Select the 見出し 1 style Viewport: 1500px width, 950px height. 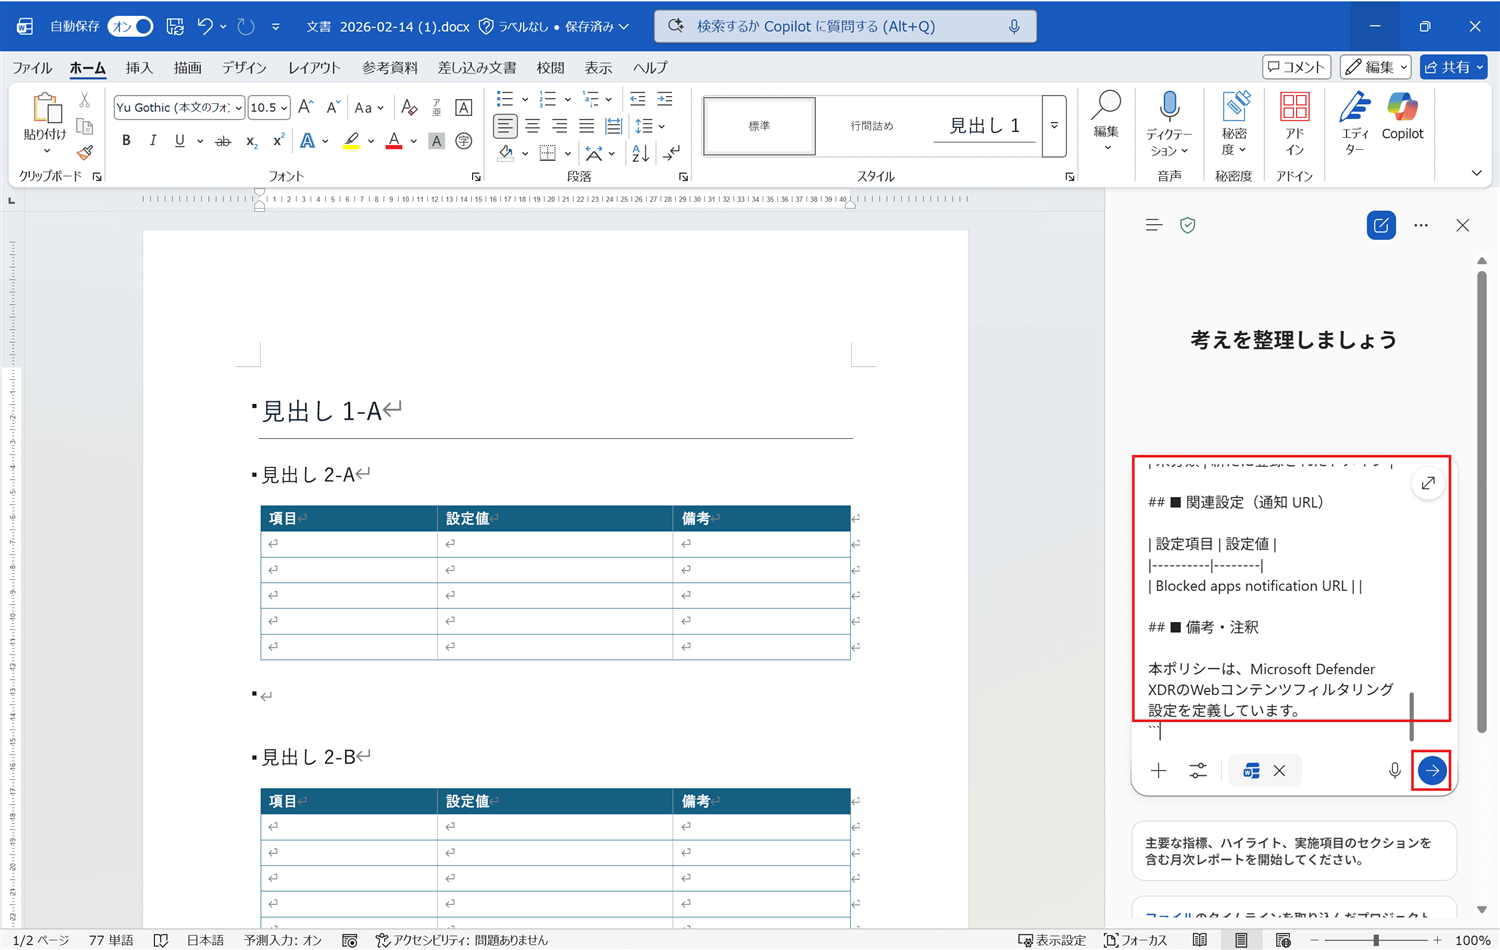984,126
